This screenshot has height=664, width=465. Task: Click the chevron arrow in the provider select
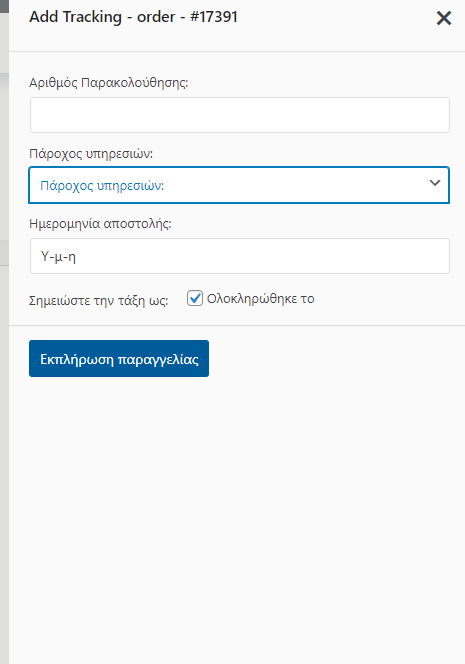click(435, 183)
